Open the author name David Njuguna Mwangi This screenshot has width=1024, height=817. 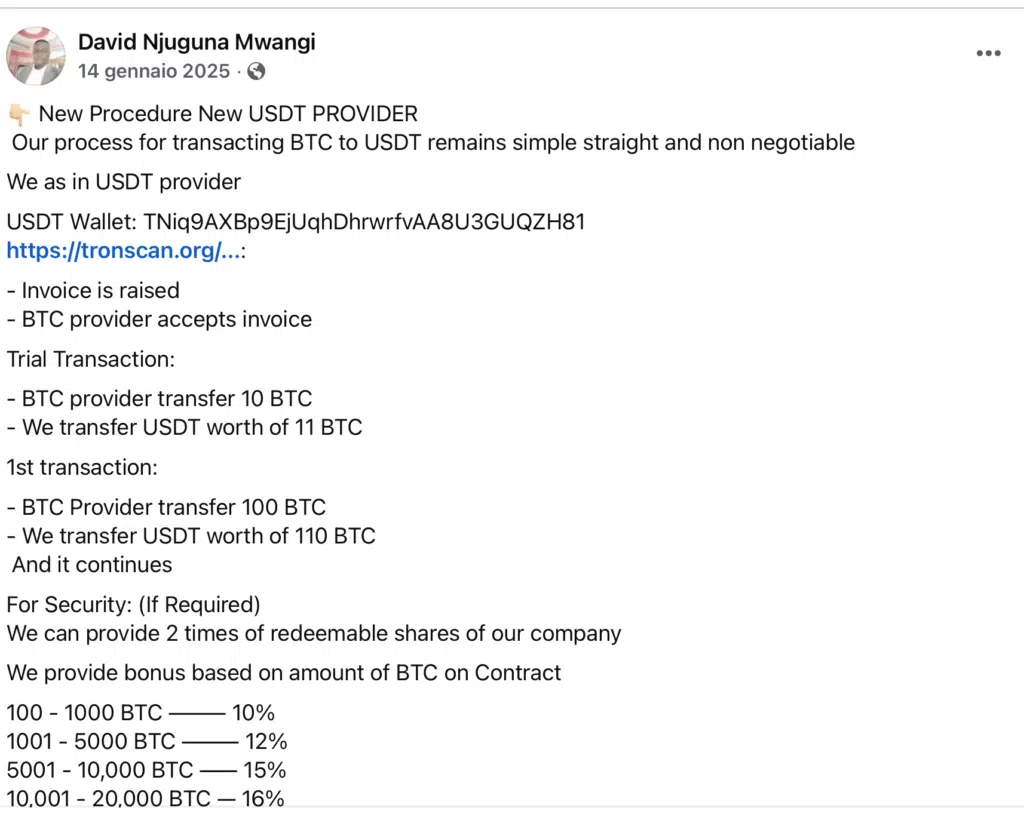(196, 42)
